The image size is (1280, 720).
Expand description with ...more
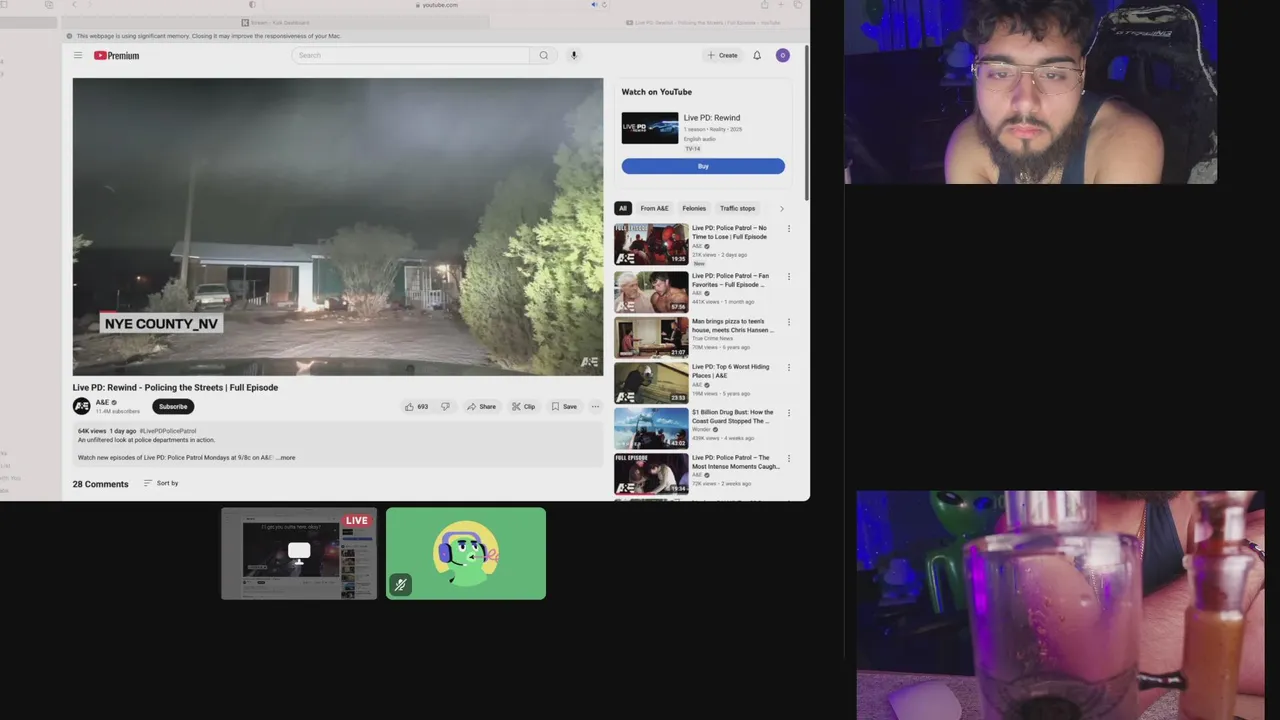click(x=286, y=457)
